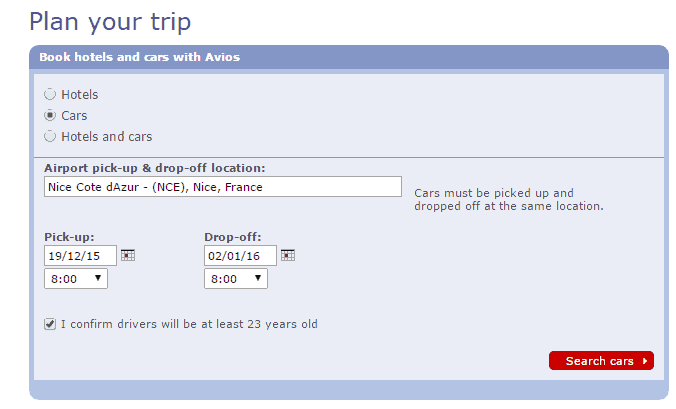
Task: Select the Hotels radio option
Action: (50, 94)
